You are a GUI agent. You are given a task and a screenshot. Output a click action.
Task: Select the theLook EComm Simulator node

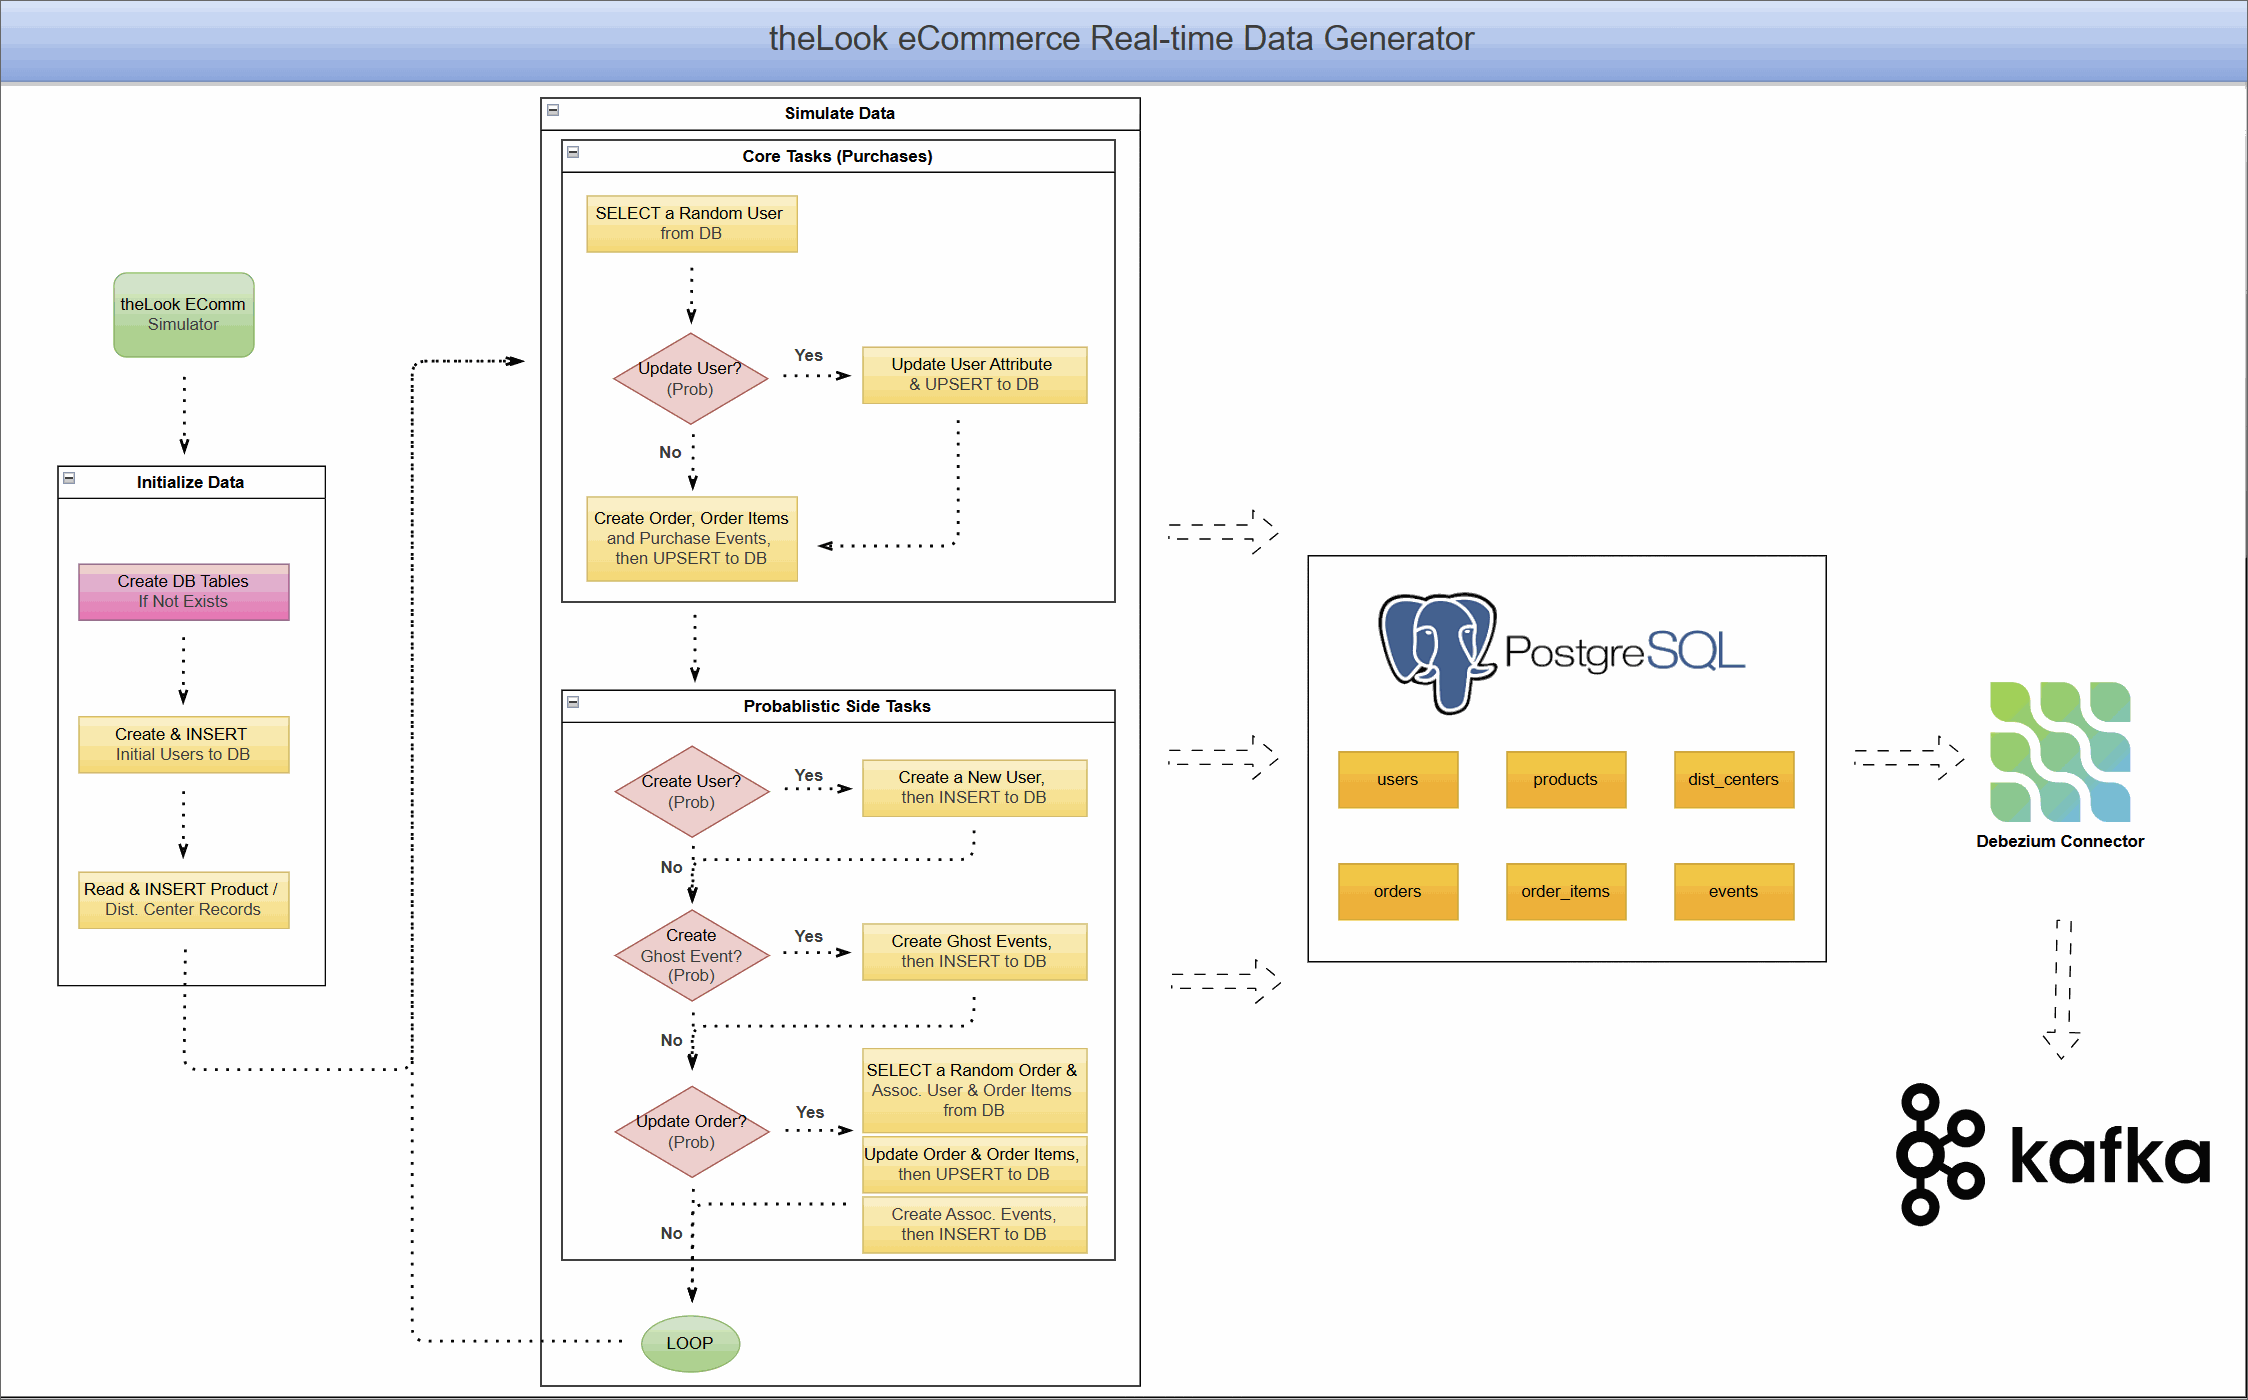tap(183, 314)
